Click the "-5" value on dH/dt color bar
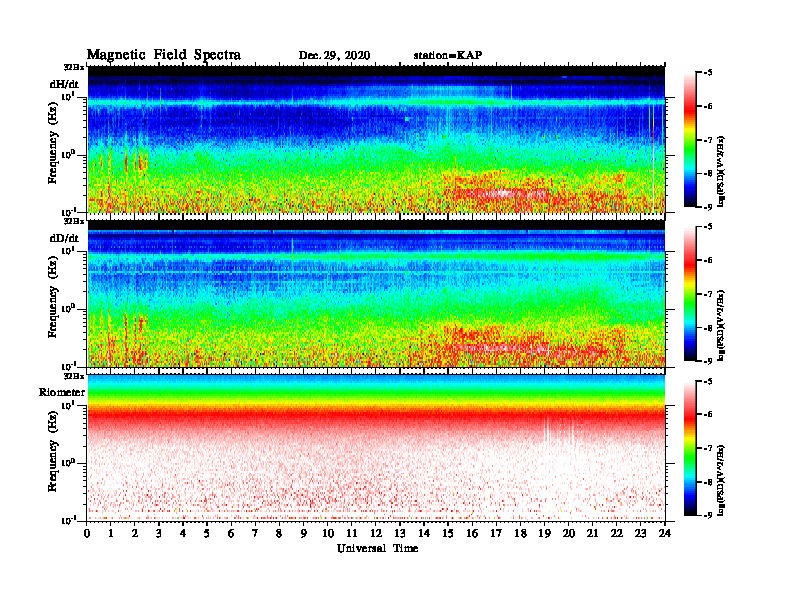The image size is (792, 612). (x=708, y=73)
